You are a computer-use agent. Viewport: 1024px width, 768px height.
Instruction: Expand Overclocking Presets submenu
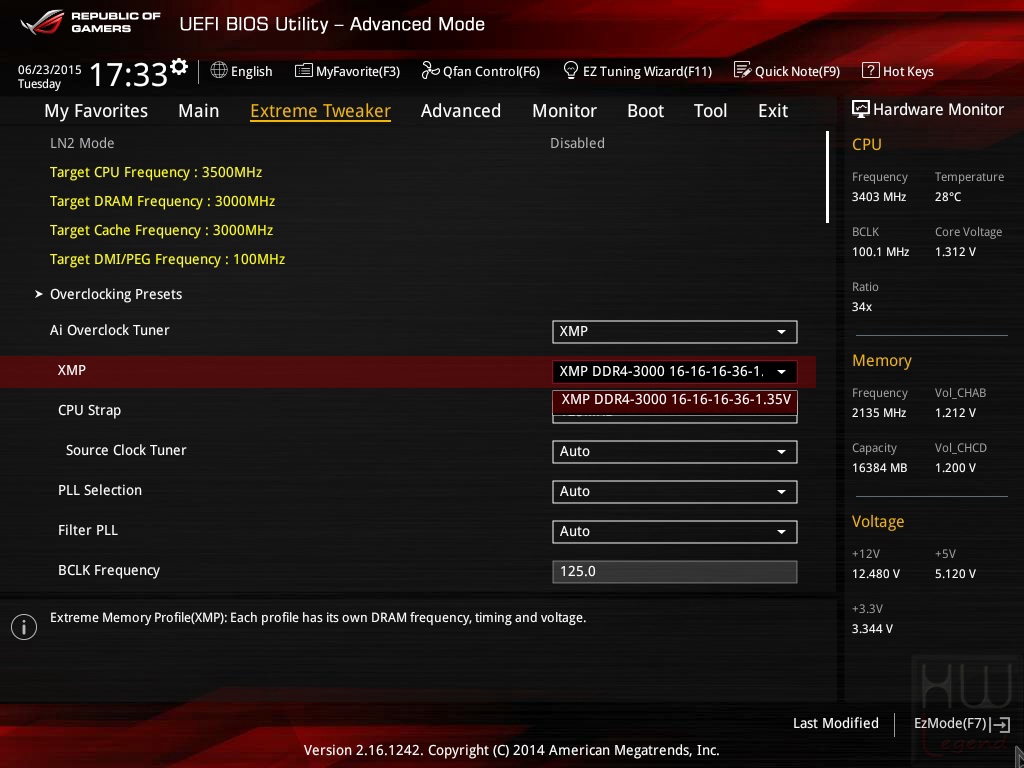click(116, 294)
